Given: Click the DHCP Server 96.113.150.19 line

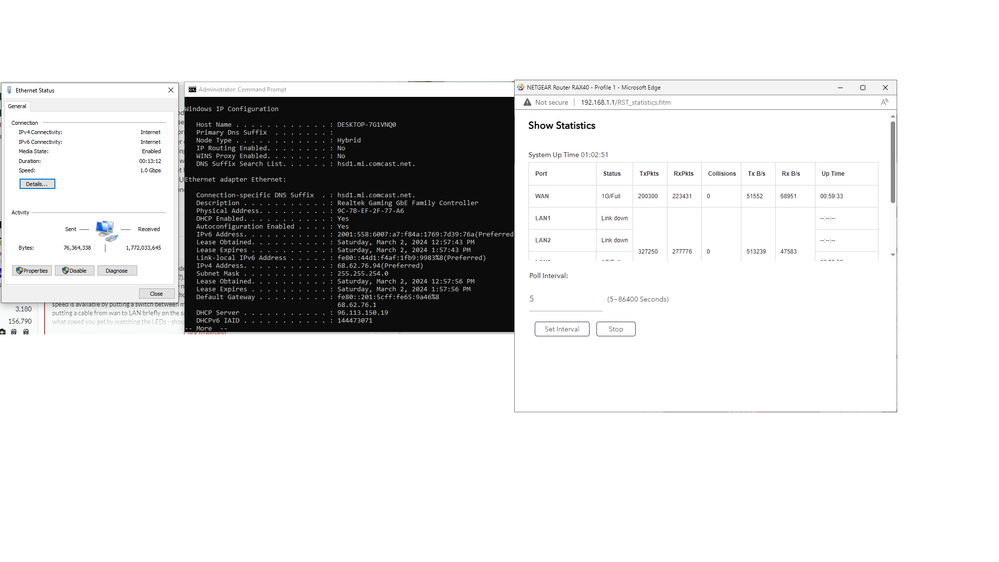Looking at the screenshot, I should pyautogui.click(x=292, y=313).
